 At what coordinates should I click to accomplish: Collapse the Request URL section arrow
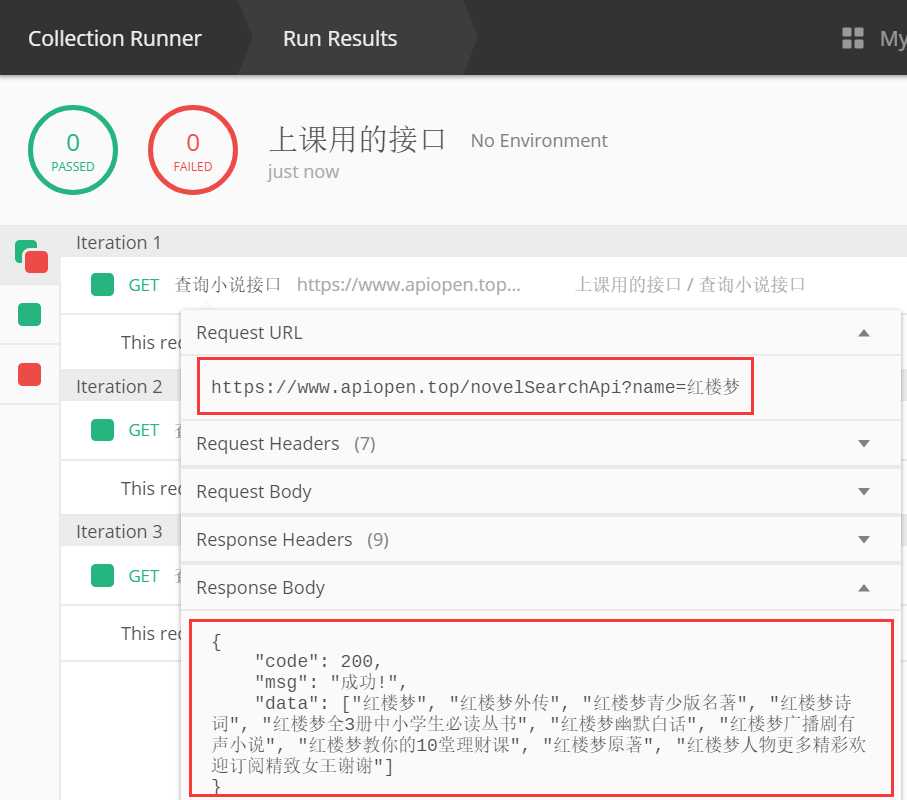coord(864,333)
